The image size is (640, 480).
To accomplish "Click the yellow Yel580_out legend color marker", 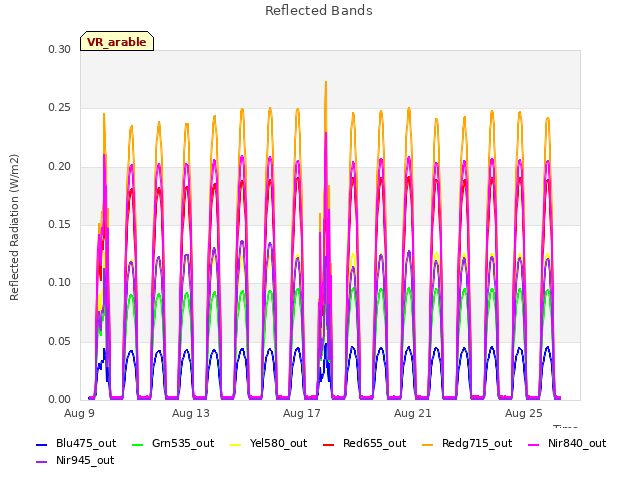I will pyautogui.click(x=236, y=444).
